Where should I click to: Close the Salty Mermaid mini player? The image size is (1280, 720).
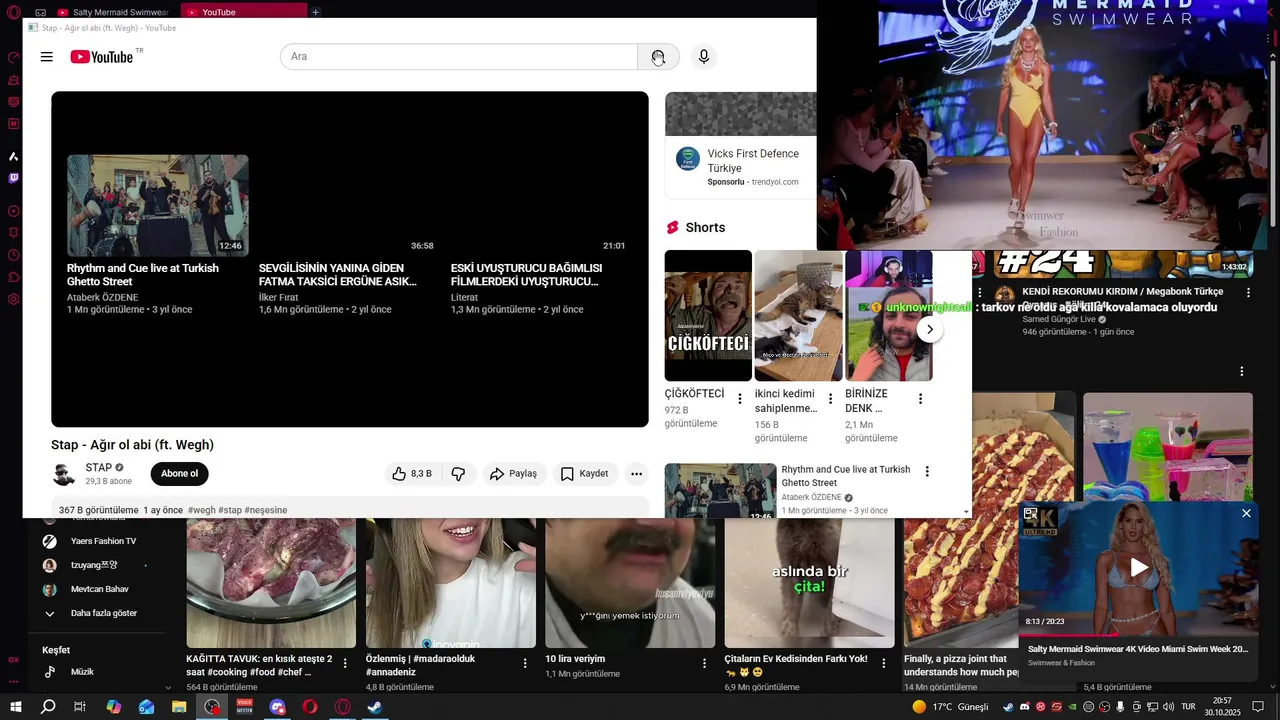(1246, 513)
